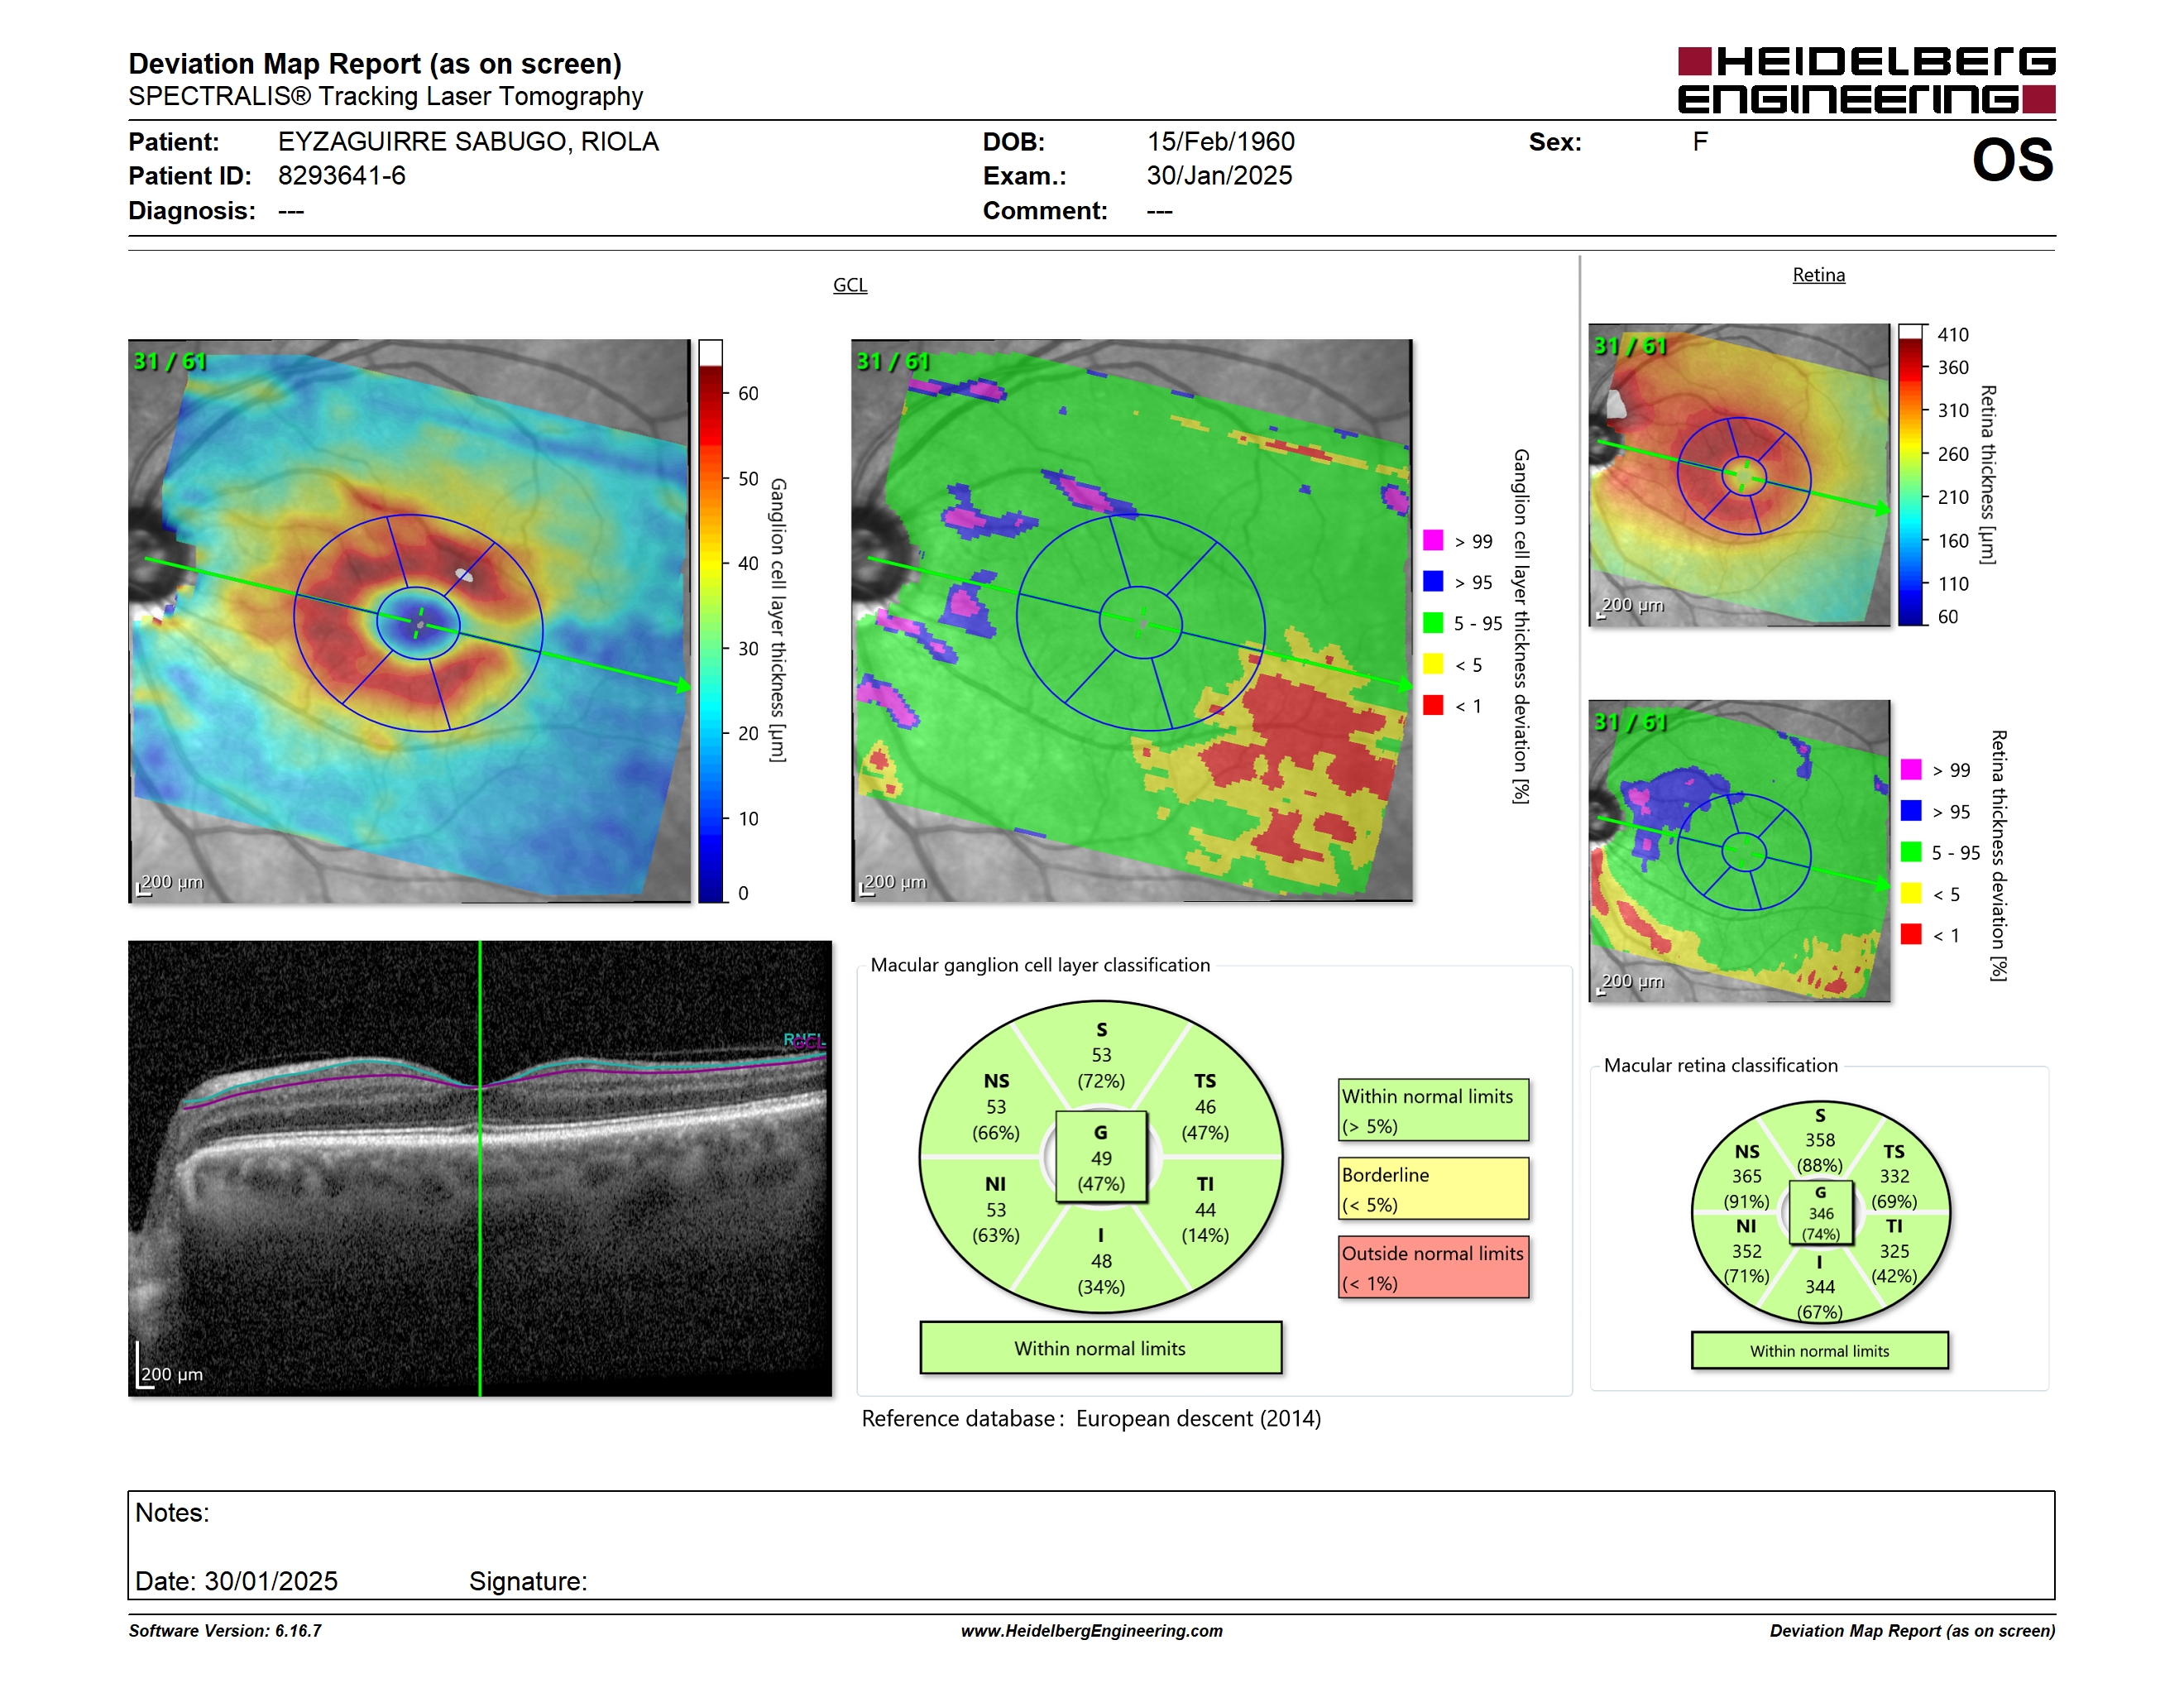Screen dimensions: 2184x1688
Task: Click the 'Within normal limits (> 5%)' key
Action: coord(1433,1110)
